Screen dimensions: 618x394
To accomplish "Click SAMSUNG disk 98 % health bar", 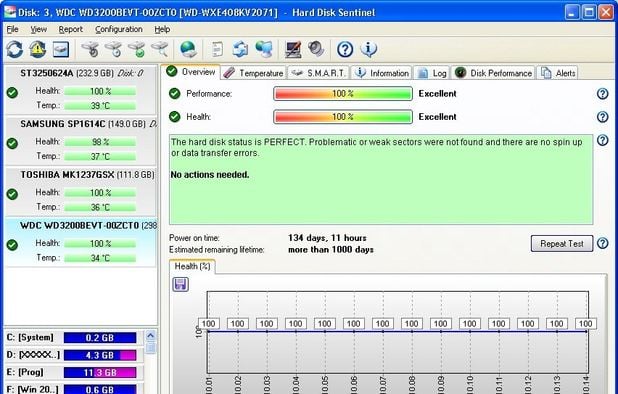I will click(100, 142).
